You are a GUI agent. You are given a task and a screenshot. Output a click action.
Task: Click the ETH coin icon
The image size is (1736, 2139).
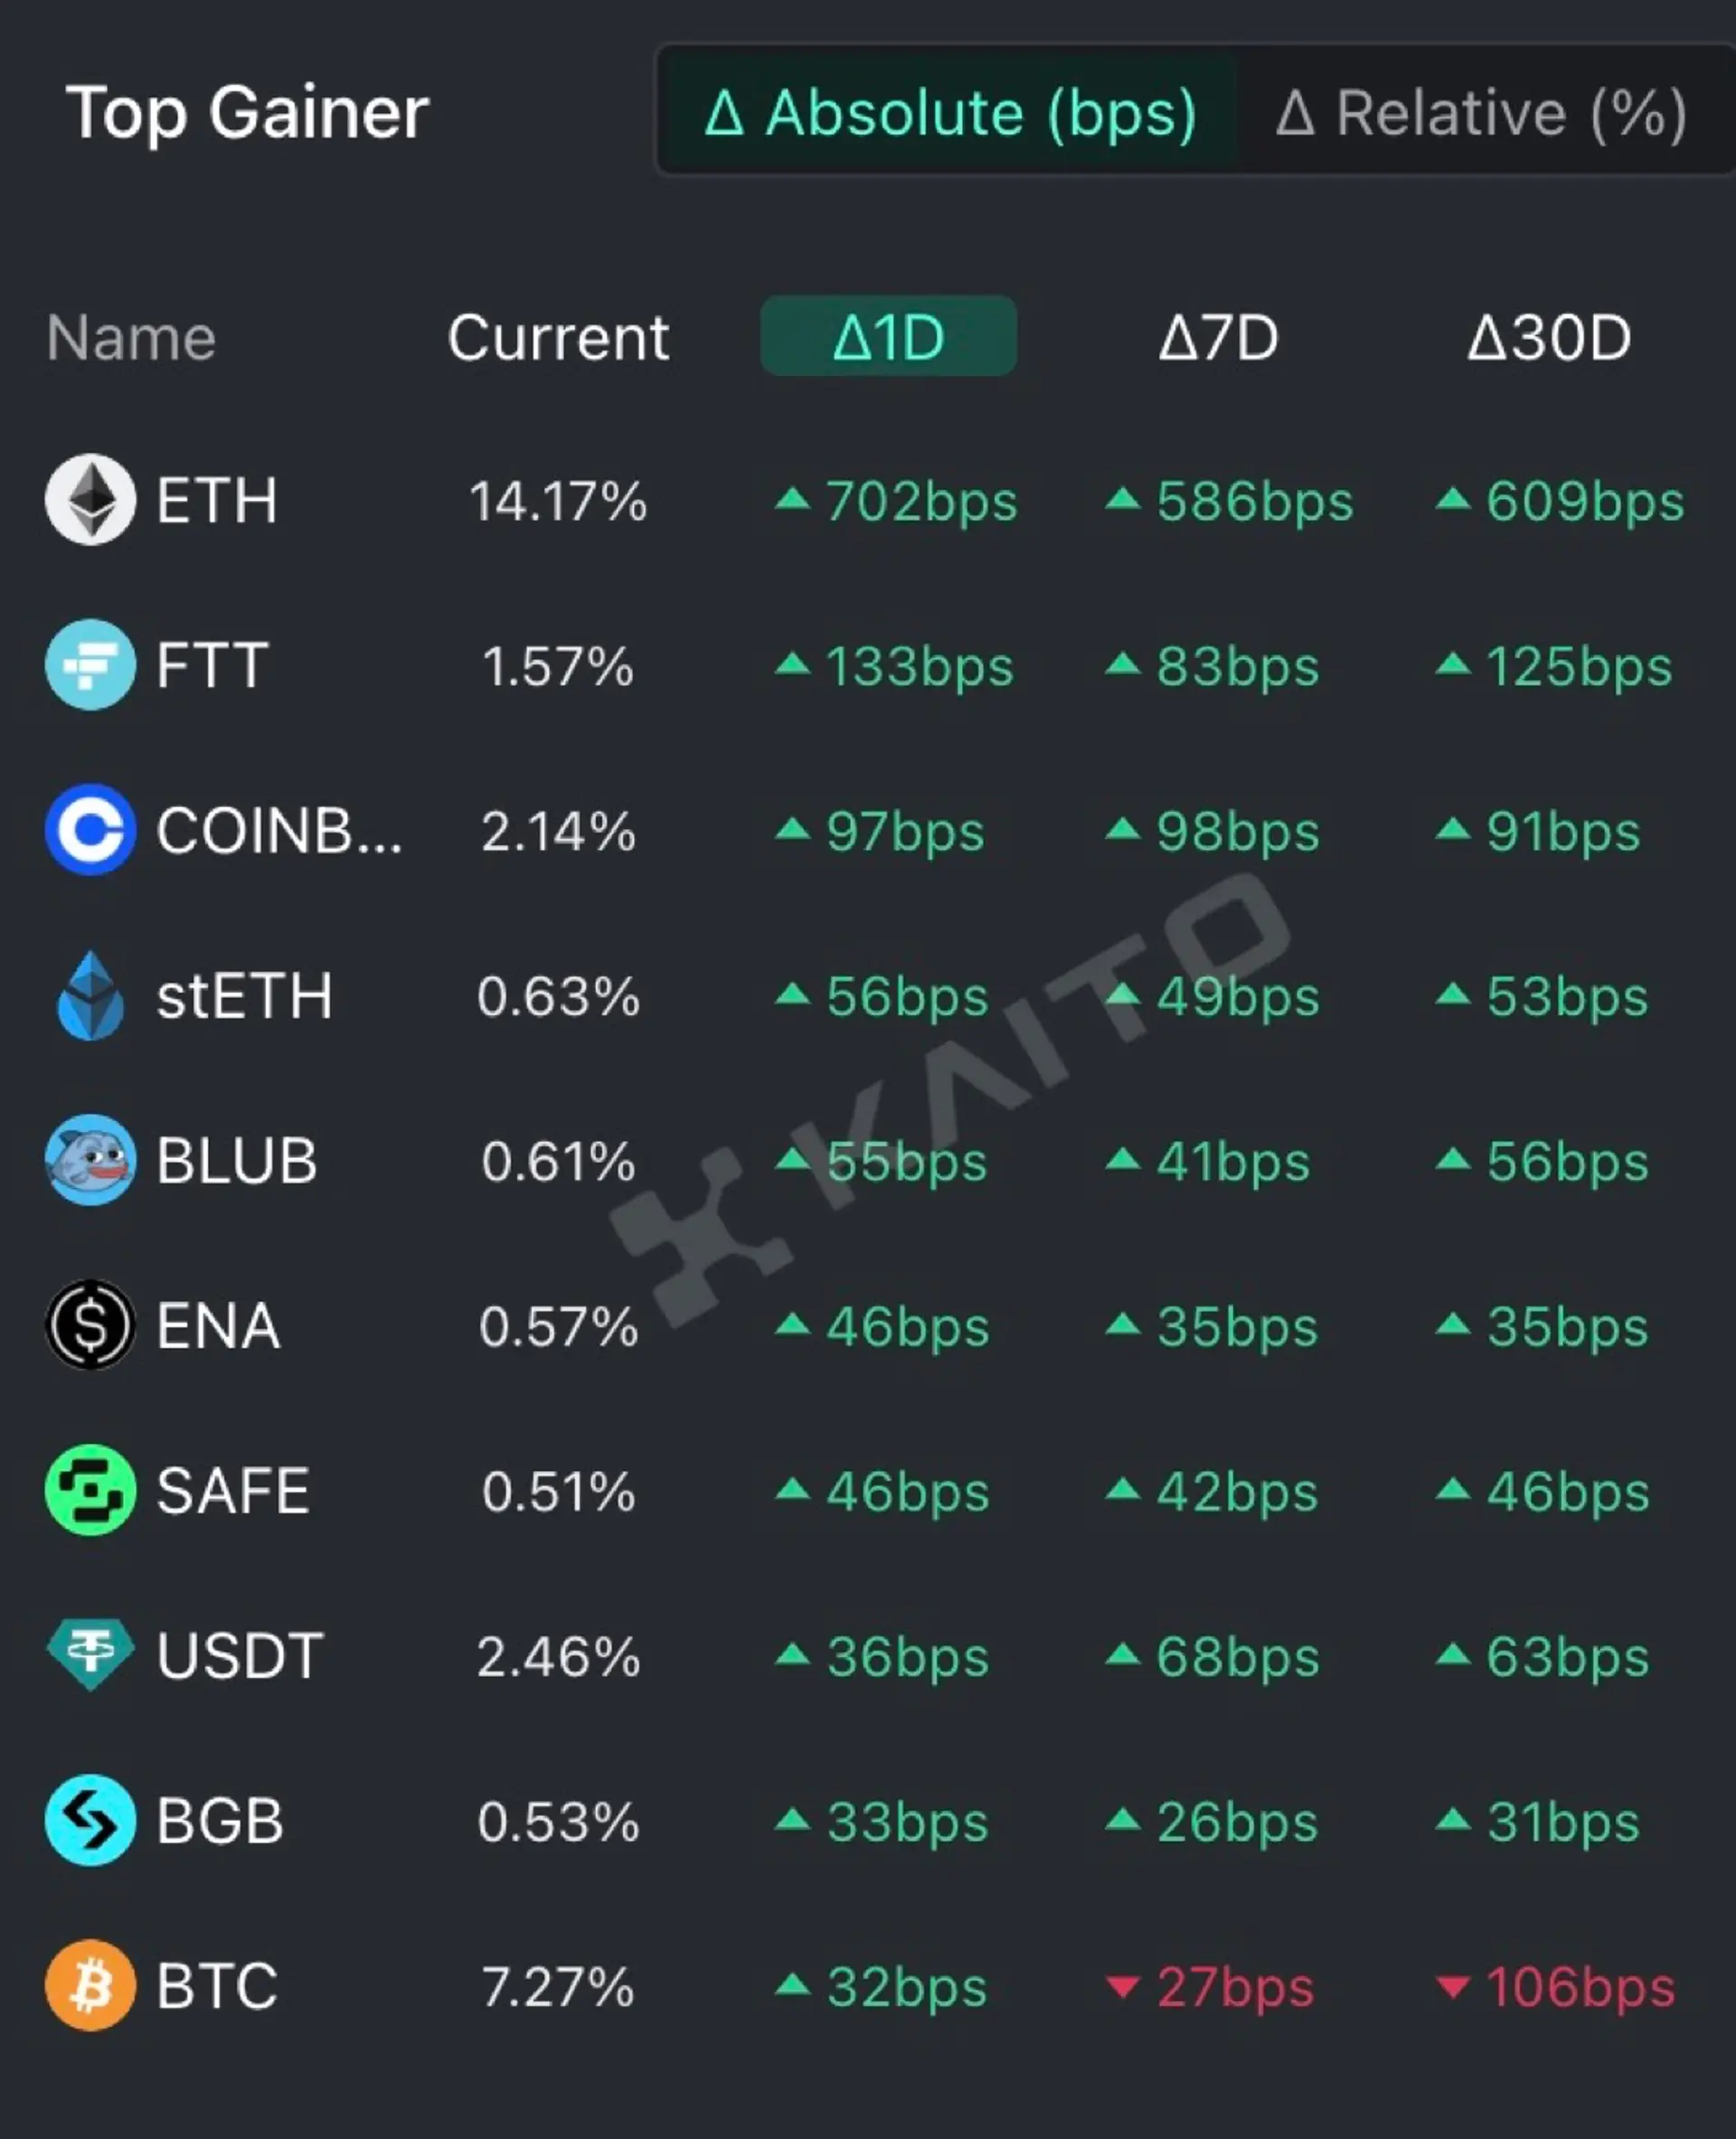coord(91,500)
